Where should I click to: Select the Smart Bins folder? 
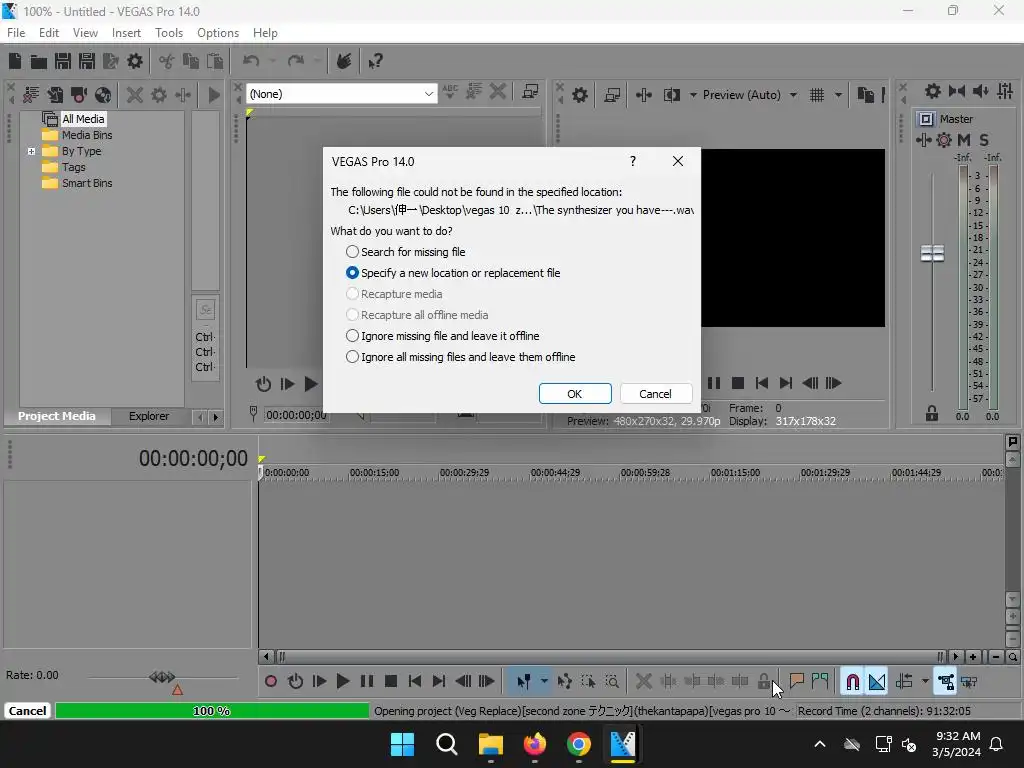78,184
